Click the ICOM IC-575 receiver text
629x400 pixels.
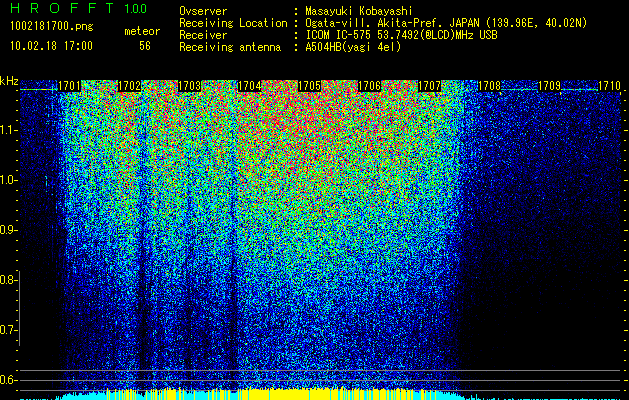(401, 35)
